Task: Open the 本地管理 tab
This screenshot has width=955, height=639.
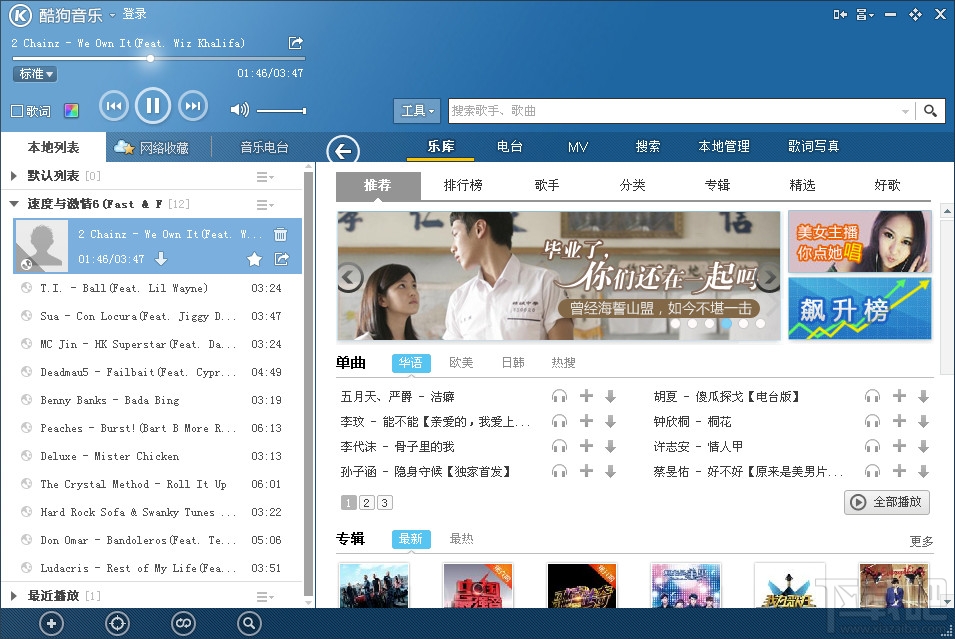Action: coord(724,146)
